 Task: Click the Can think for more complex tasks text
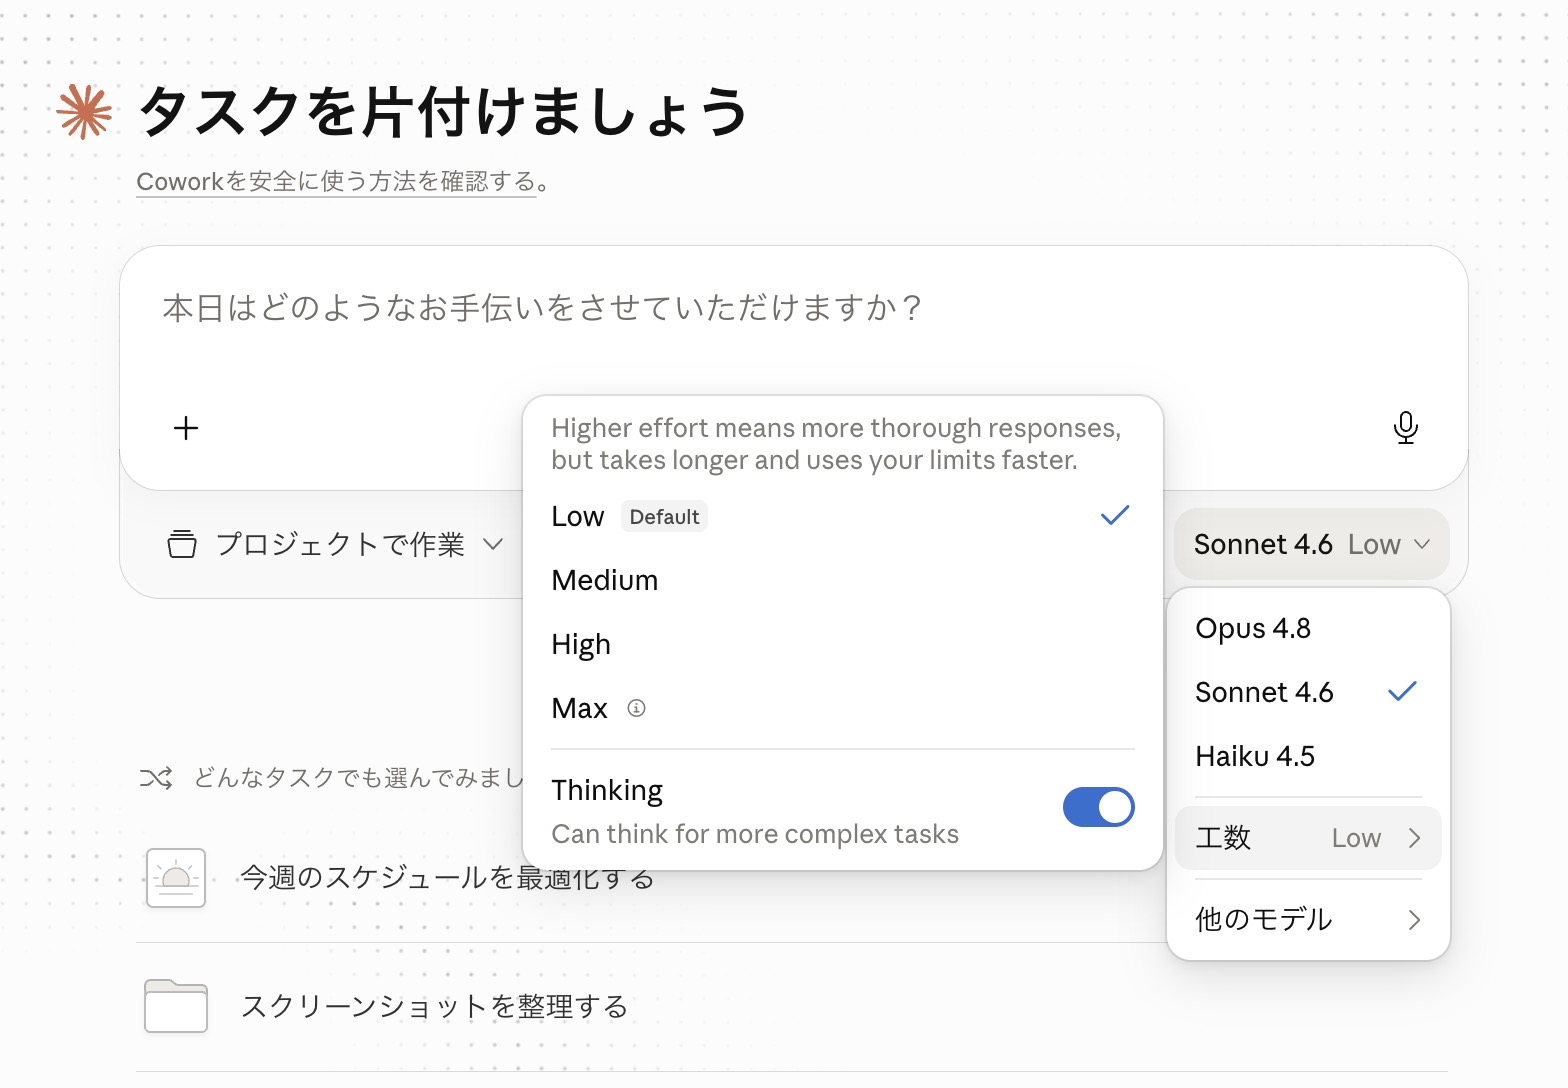click(755, 834)
